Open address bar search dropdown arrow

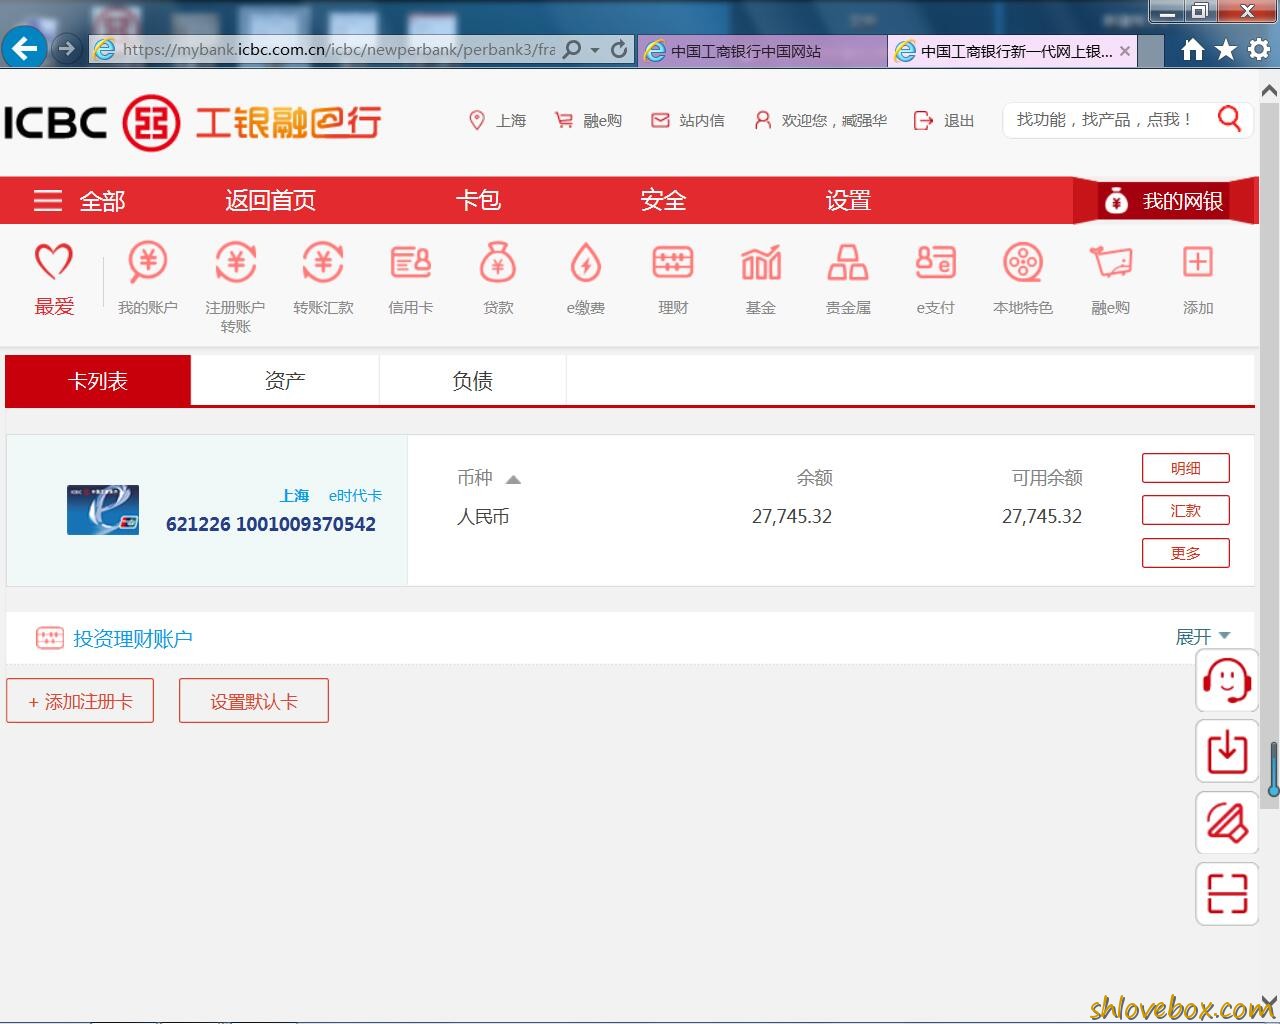click(595, 49)
